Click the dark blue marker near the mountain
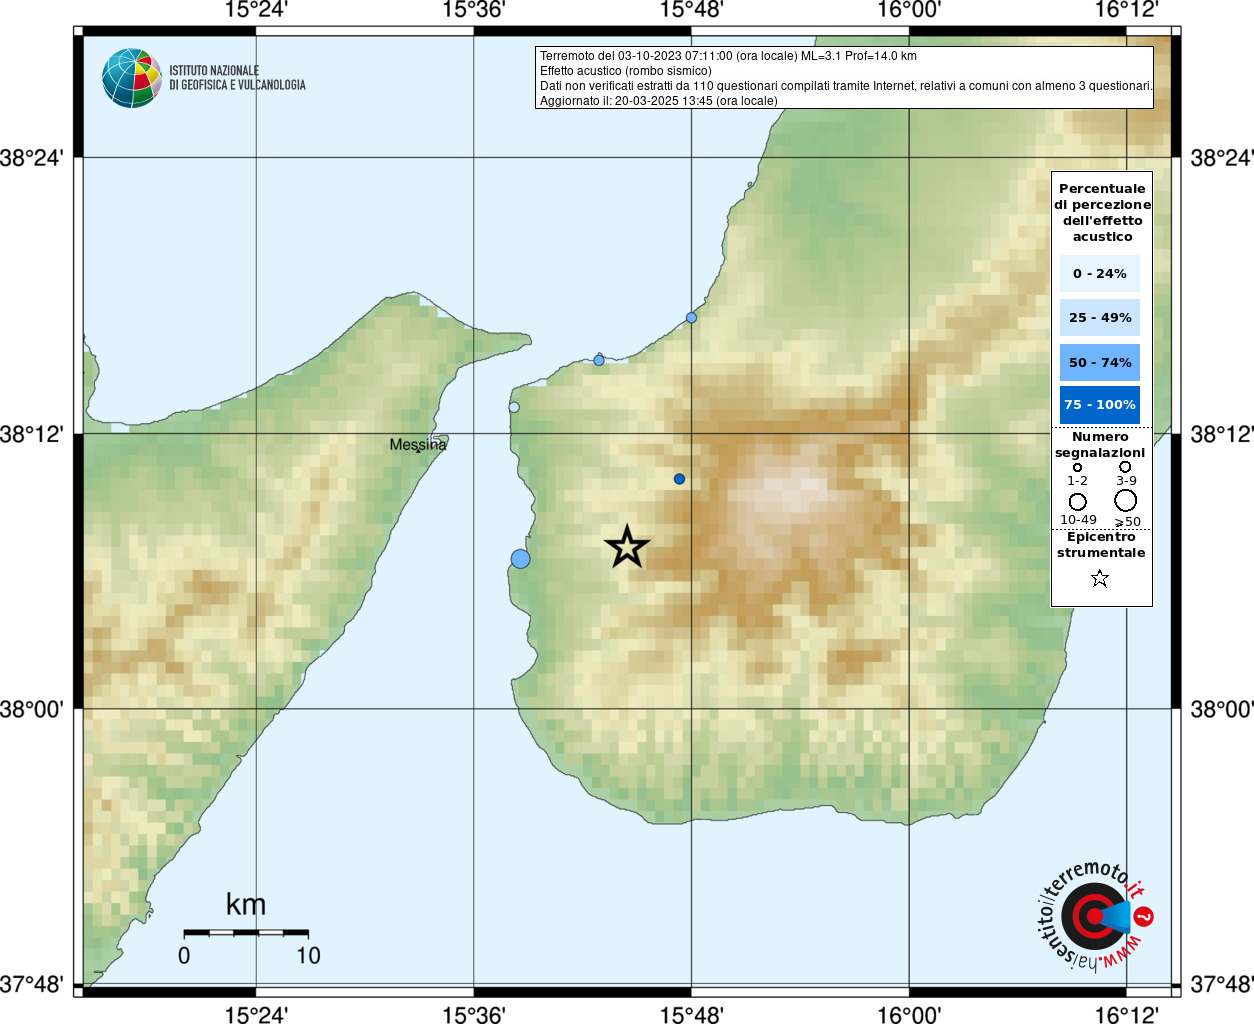 (679, 479)
